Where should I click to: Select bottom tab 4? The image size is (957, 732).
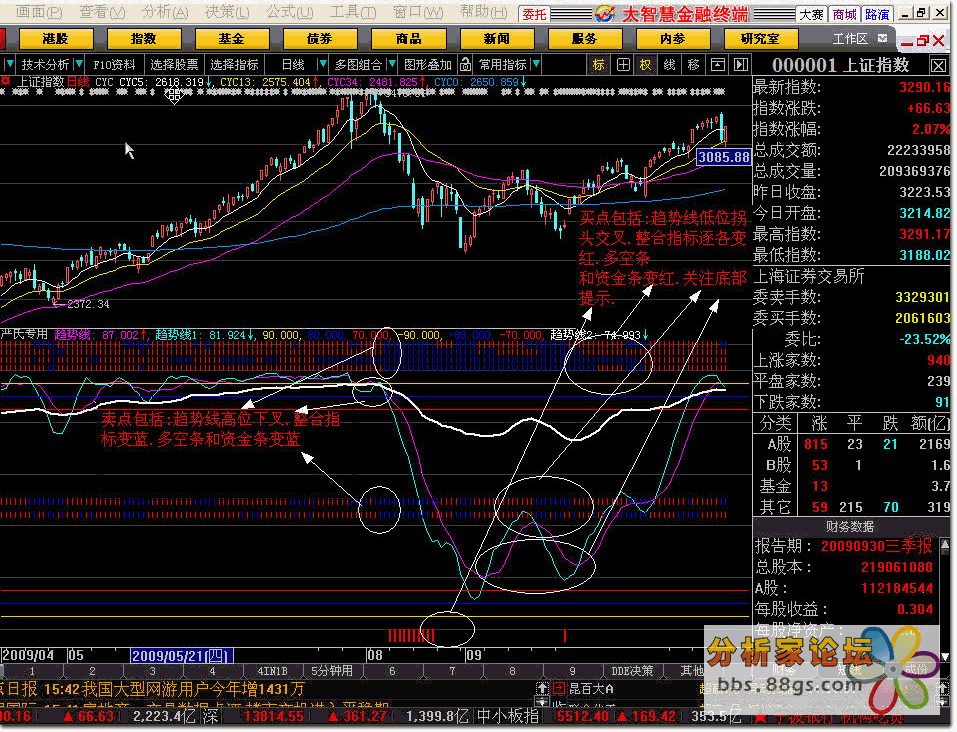coord(212,671)
